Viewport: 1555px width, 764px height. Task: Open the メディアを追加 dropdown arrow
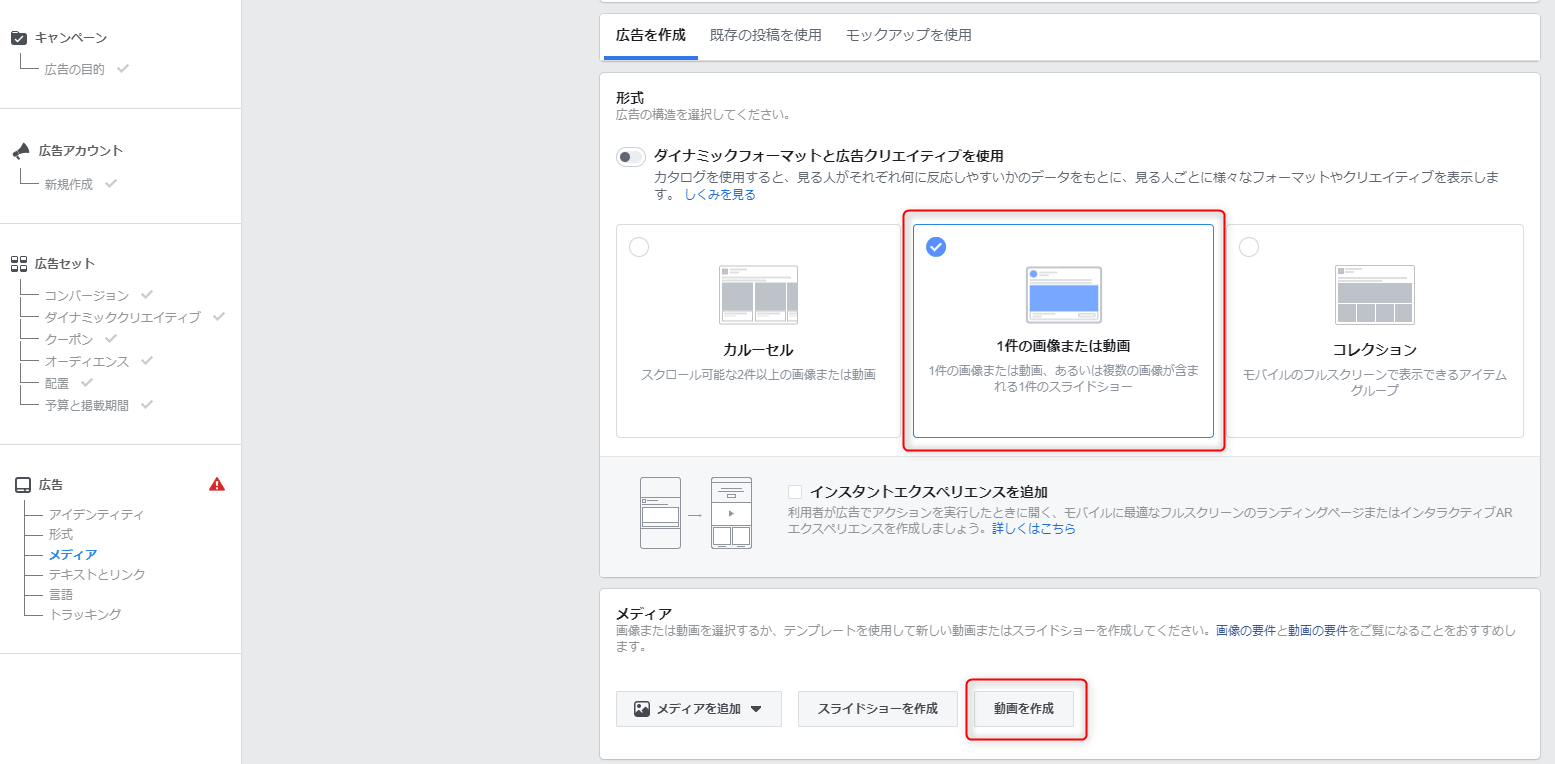click(x=756, y=709)
